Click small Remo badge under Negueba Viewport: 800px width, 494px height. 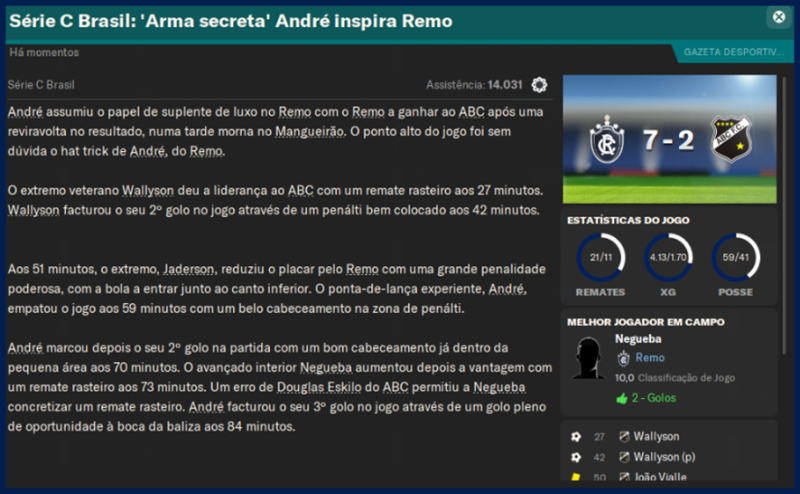[623, 358]
